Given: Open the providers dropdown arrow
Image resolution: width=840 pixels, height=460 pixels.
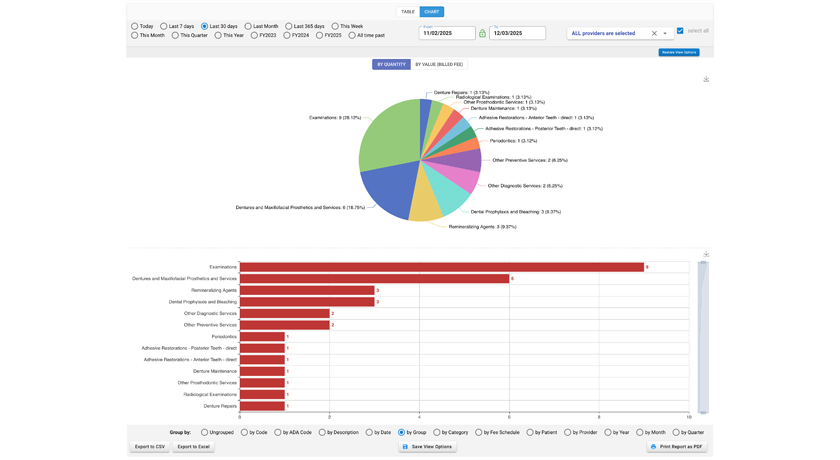Looking at the screenshot, I should (x=665, y=33).
